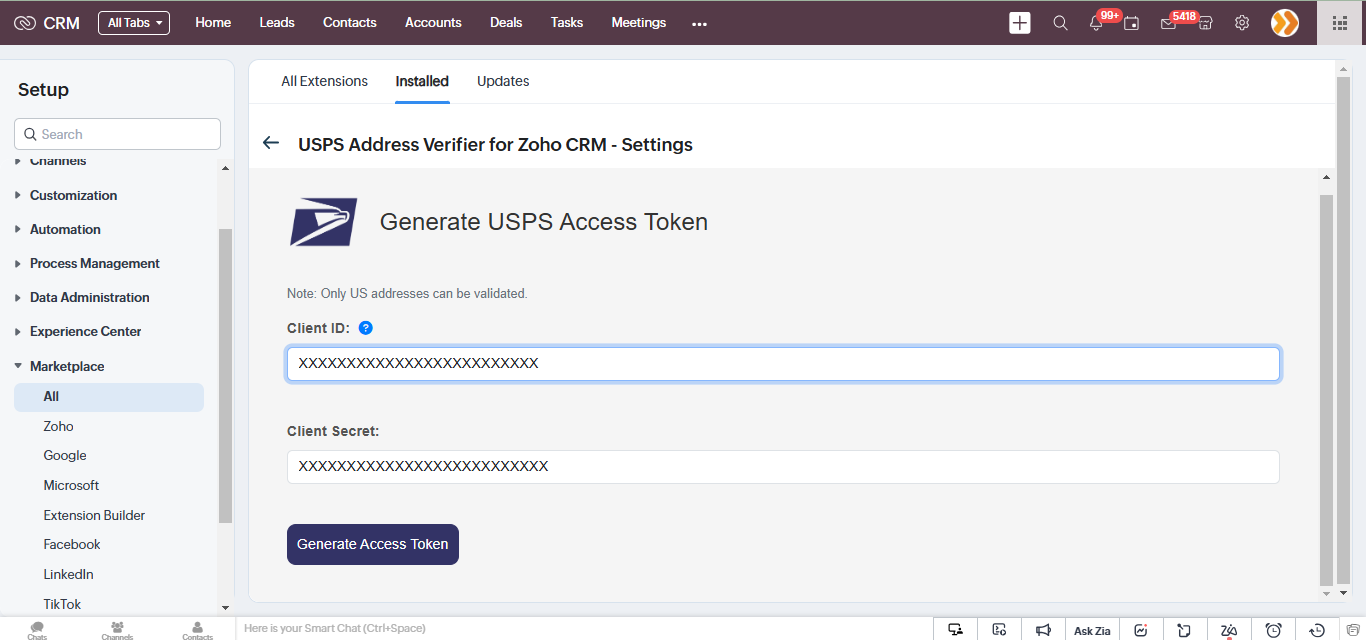Screen dimensions: 1366x640
Task: Open Channels in the bottom bar
Action: tap(117, 630)
